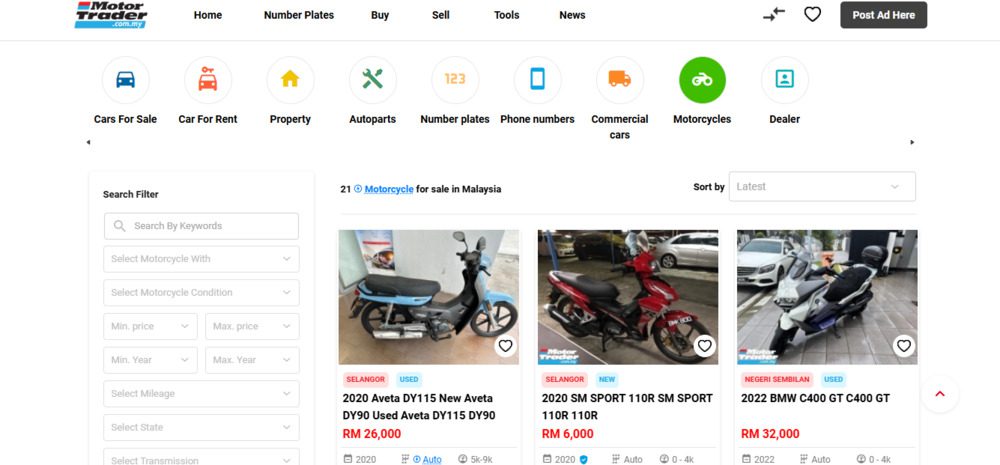Open the Car For Rent category icon

click(208, 80)
